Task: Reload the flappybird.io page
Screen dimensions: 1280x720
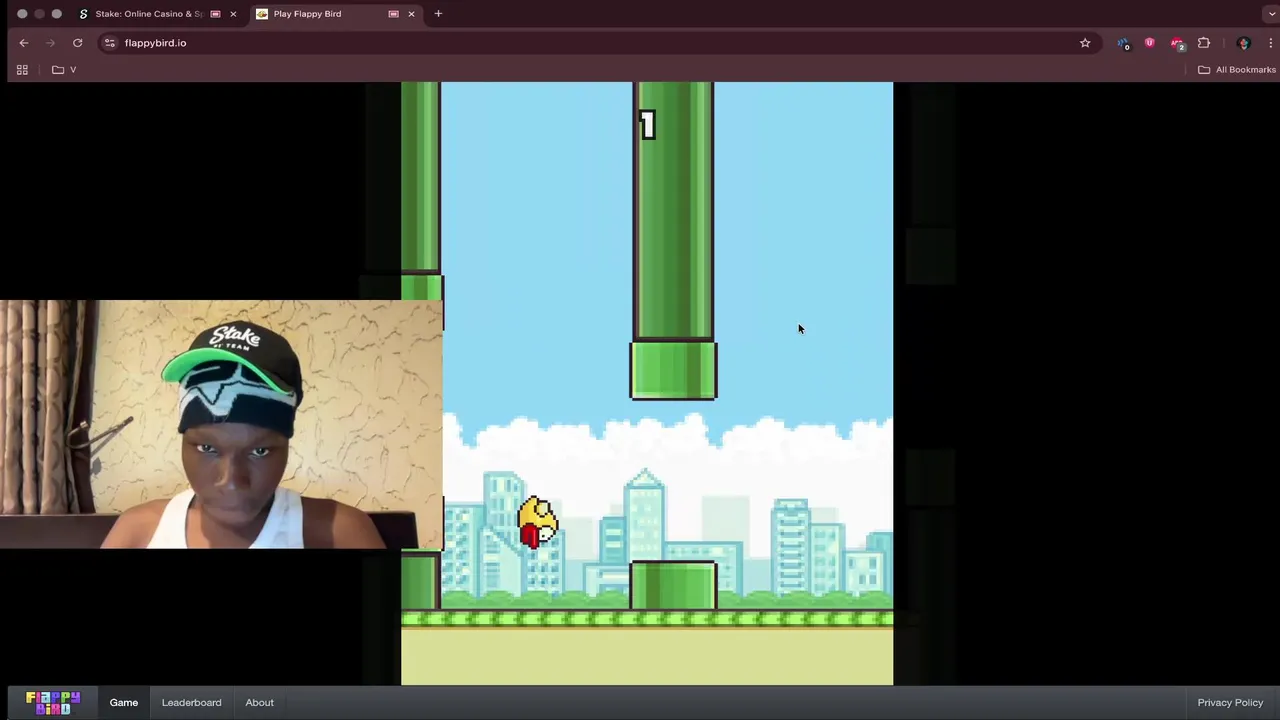Action: 77,43
